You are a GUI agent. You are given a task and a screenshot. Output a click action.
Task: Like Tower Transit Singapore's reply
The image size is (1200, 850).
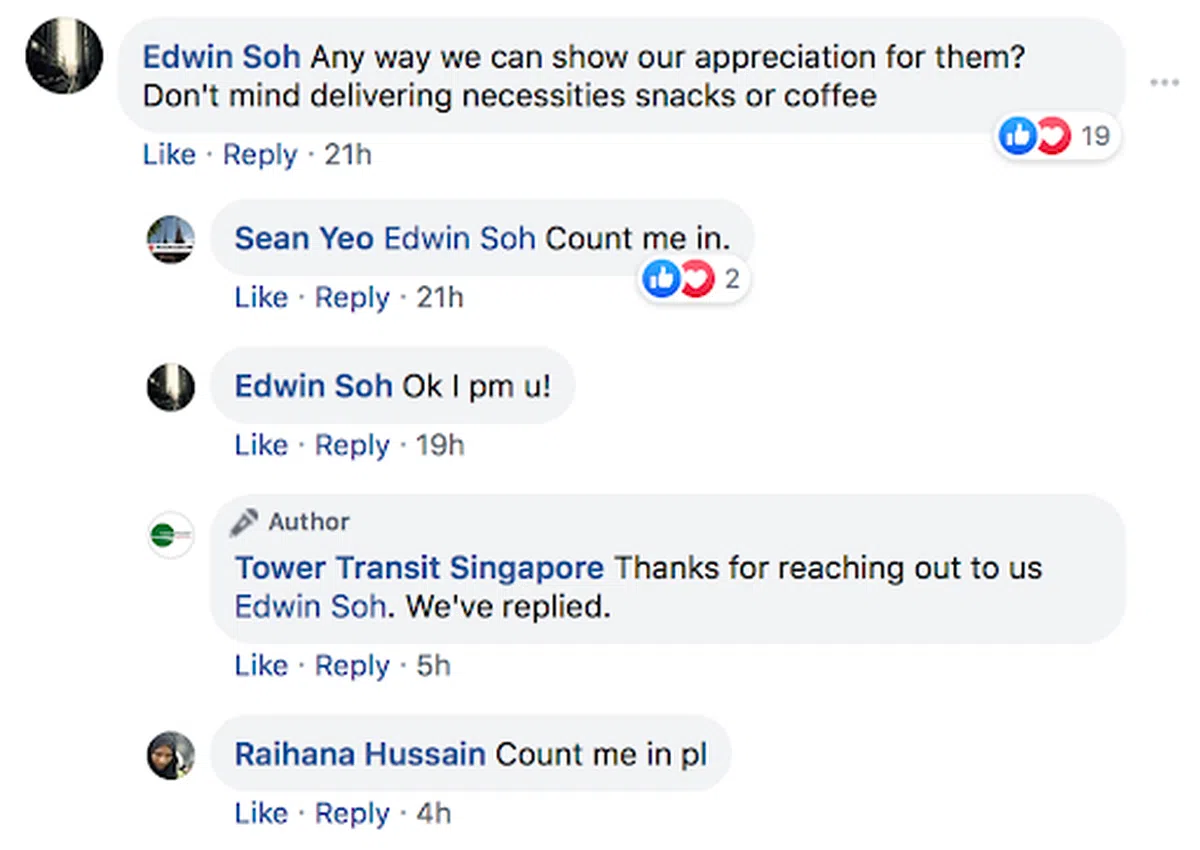[x=261, y=665]
